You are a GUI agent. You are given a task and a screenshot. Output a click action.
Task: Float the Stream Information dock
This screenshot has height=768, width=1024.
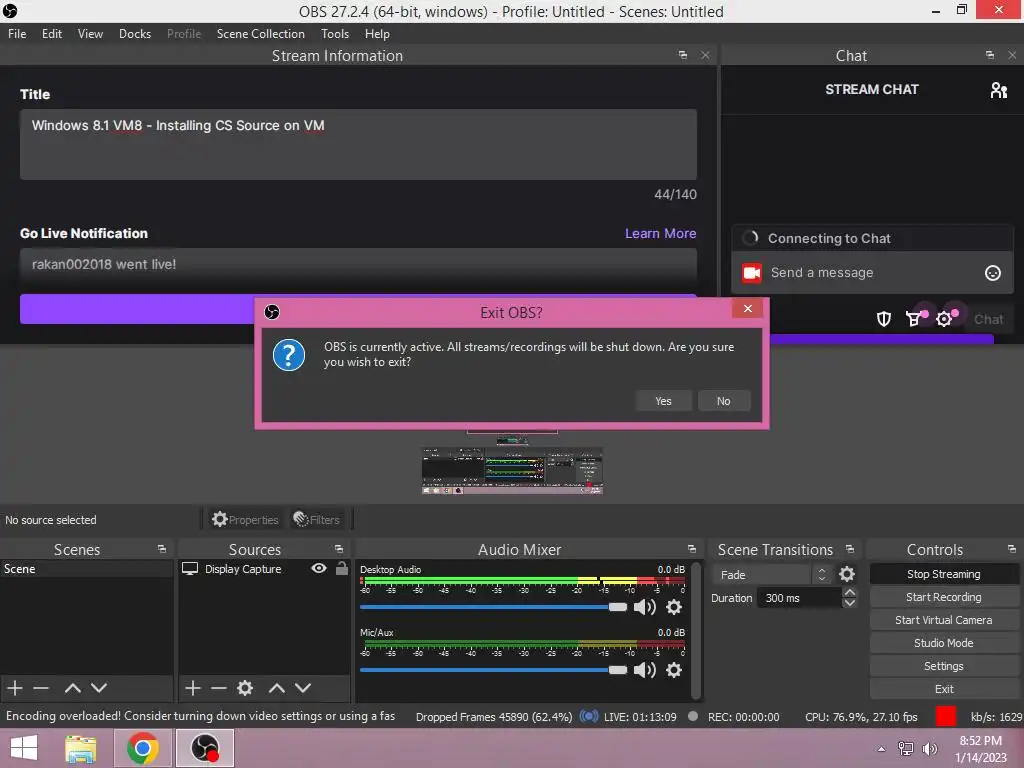[x=682, y=56]
